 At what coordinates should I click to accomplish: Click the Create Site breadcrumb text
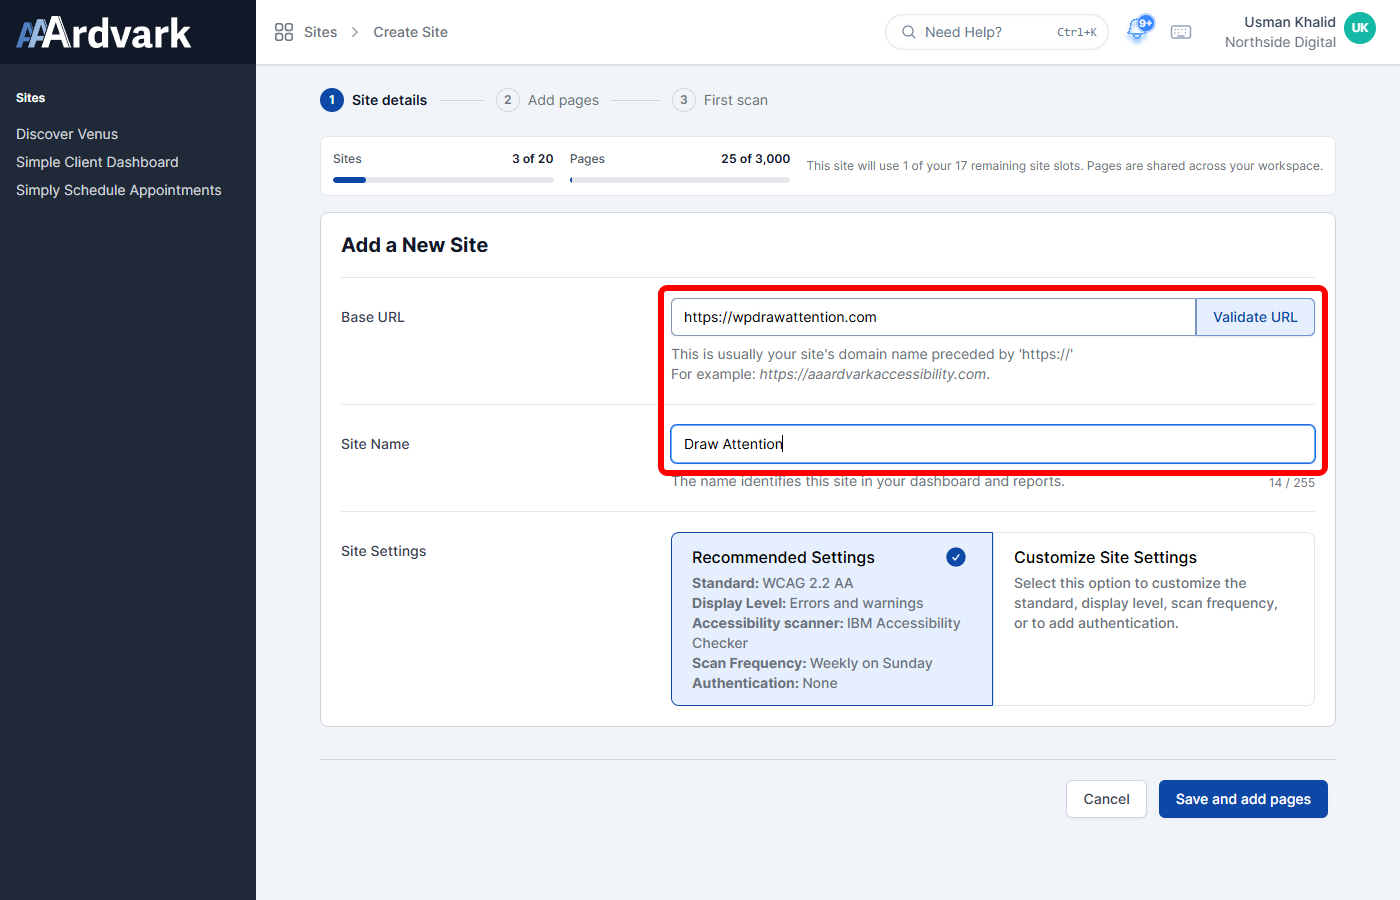pos(411,32)
